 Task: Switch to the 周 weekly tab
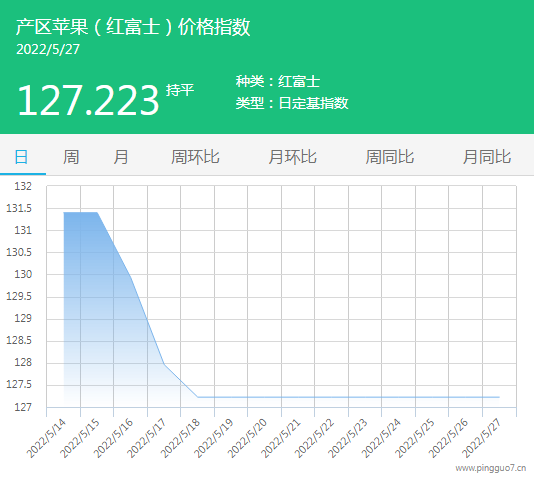(71, 157)
